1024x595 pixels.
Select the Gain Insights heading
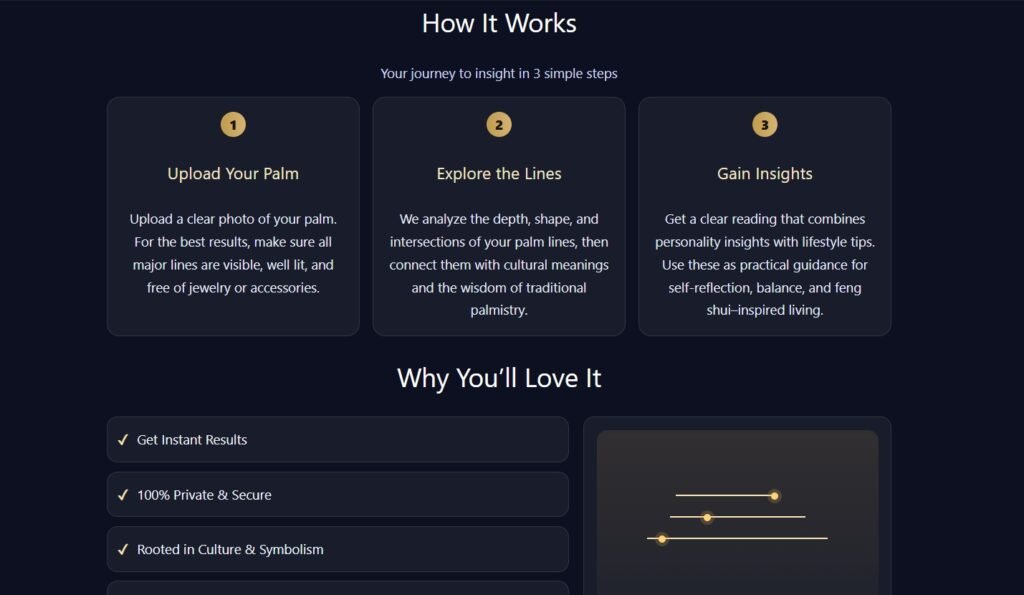(765, 174)
